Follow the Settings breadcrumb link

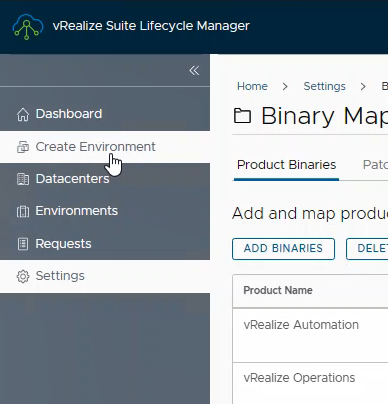coord(324,86)
